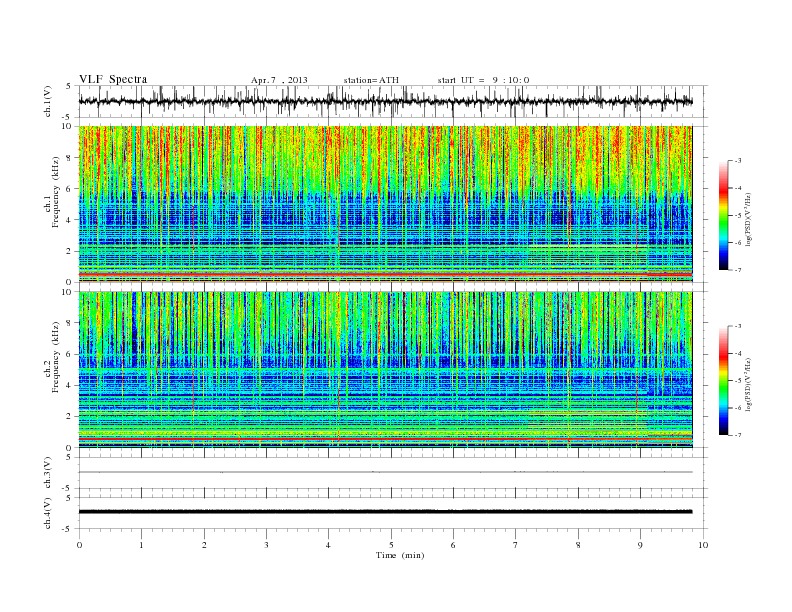The image size is (792, 612).
Task: Click the 'ch.3(V)' axis label
Action: (48, 473)
